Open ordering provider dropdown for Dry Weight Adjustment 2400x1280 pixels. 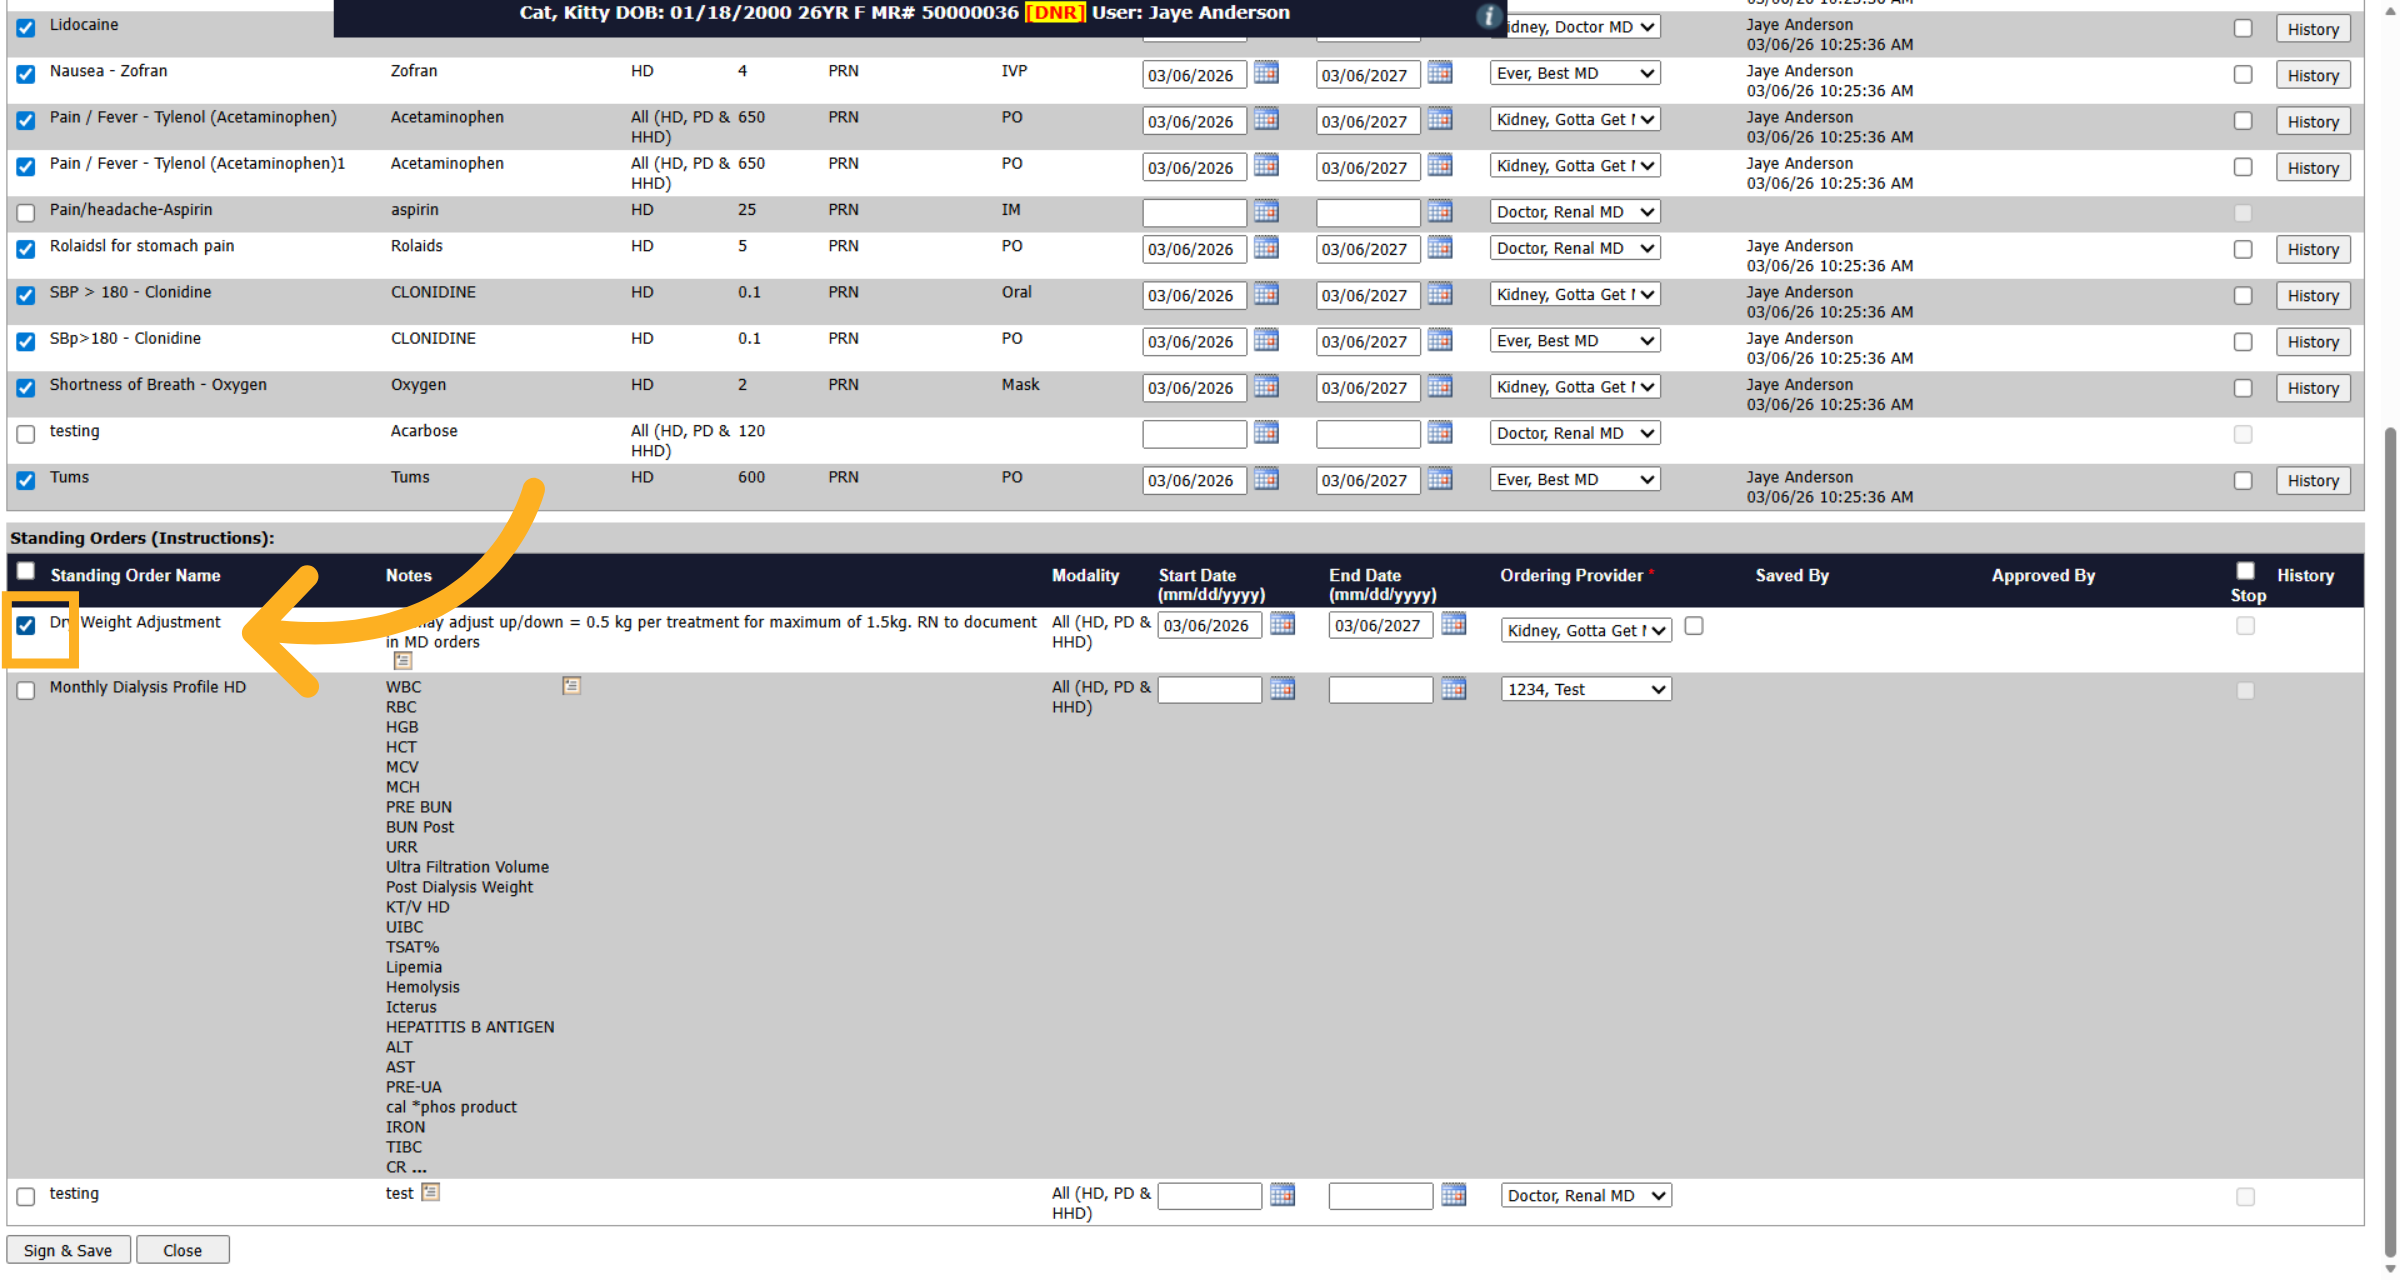pyautogui.click(x=1586, y=630)
